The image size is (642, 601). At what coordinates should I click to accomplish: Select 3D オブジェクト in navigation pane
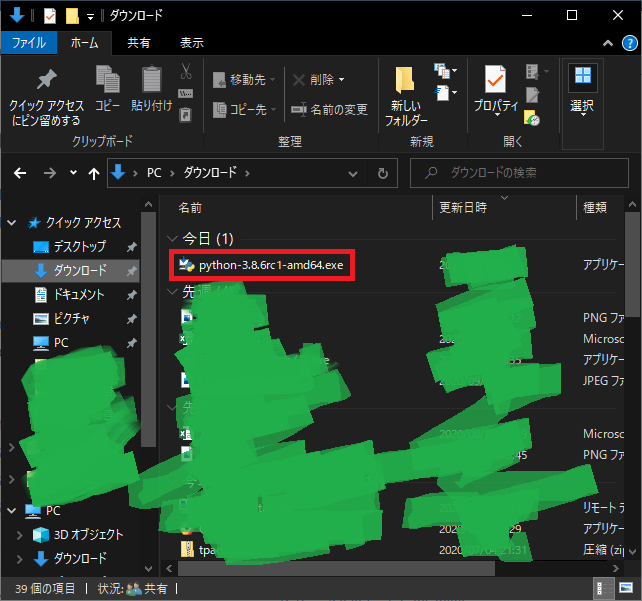pos(78,535)
